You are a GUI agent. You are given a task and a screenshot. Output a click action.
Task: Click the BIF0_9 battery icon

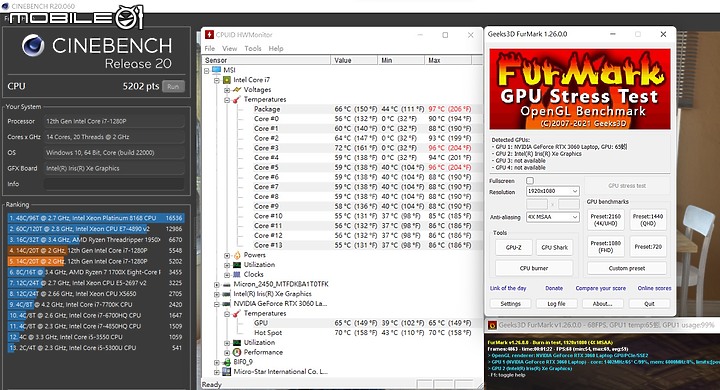(x=226, y=362)
